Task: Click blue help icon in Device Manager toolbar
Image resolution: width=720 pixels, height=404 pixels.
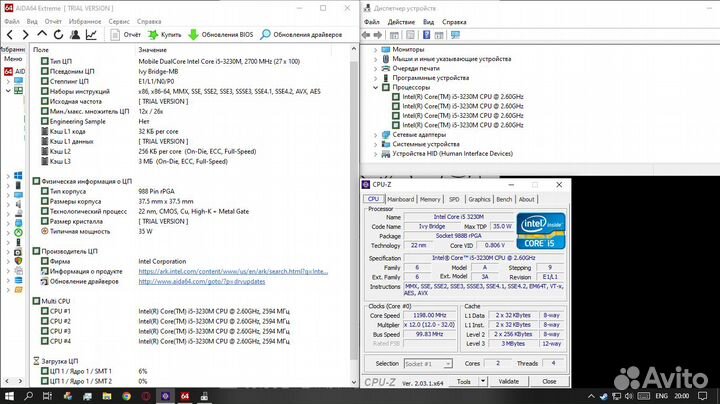Action: pyautogui.click(x=427, y=35)
